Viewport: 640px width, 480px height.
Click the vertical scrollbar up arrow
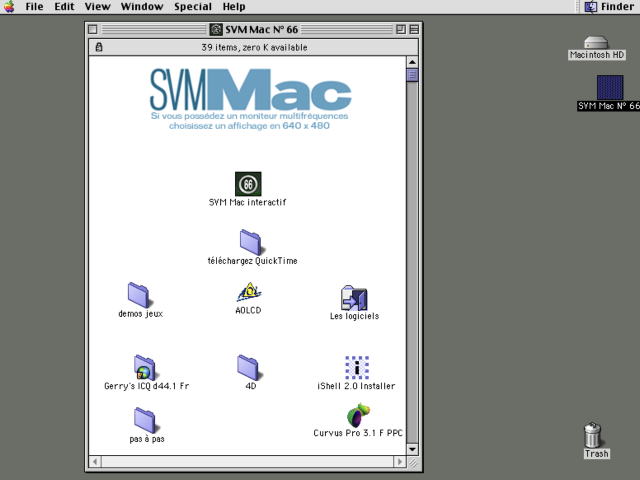coord(412,62)
